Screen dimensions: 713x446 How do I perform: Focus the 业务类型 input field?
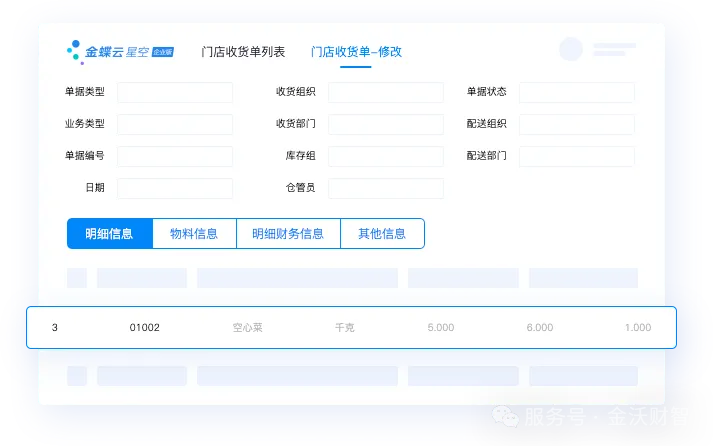pos(175,124)
